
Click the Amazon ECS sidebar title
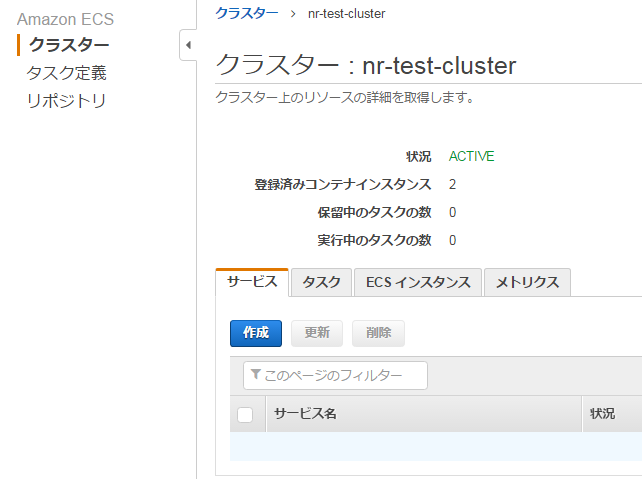(x=66, y=19)
